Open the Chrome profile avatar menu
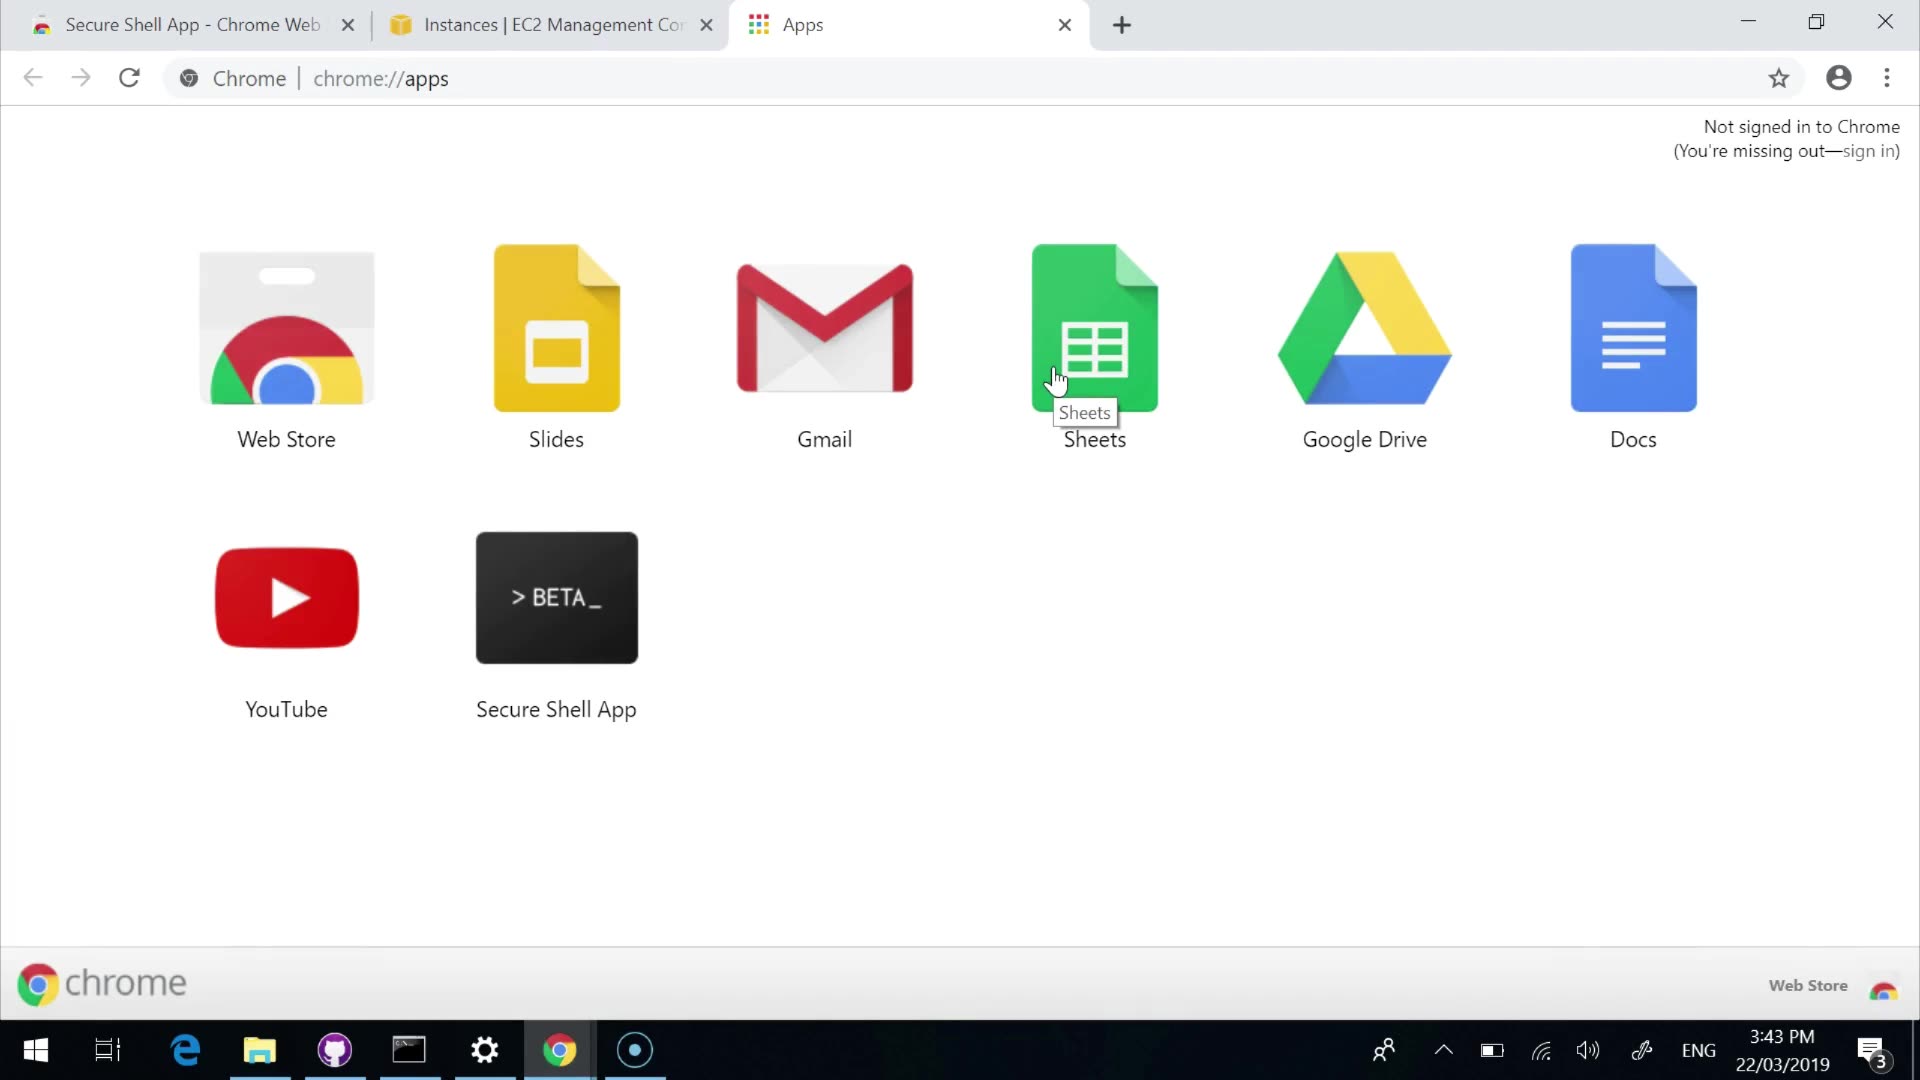The image size is (1920, 1080). 1838,78
